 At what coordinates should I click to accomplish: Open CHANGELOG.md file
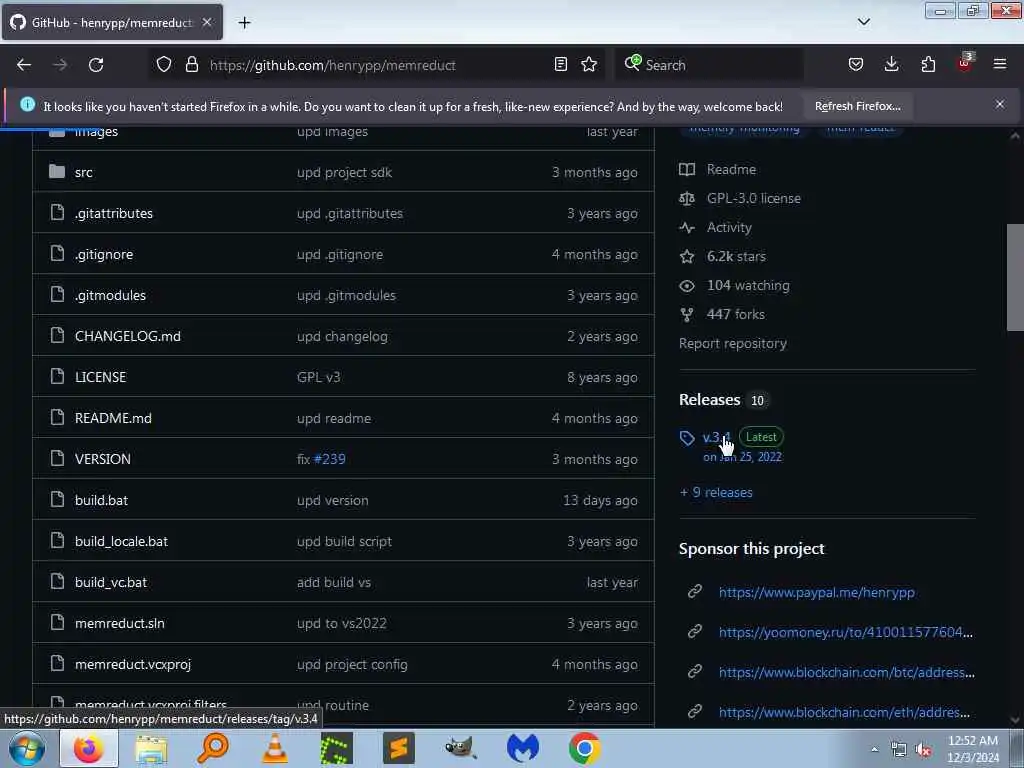127,336
